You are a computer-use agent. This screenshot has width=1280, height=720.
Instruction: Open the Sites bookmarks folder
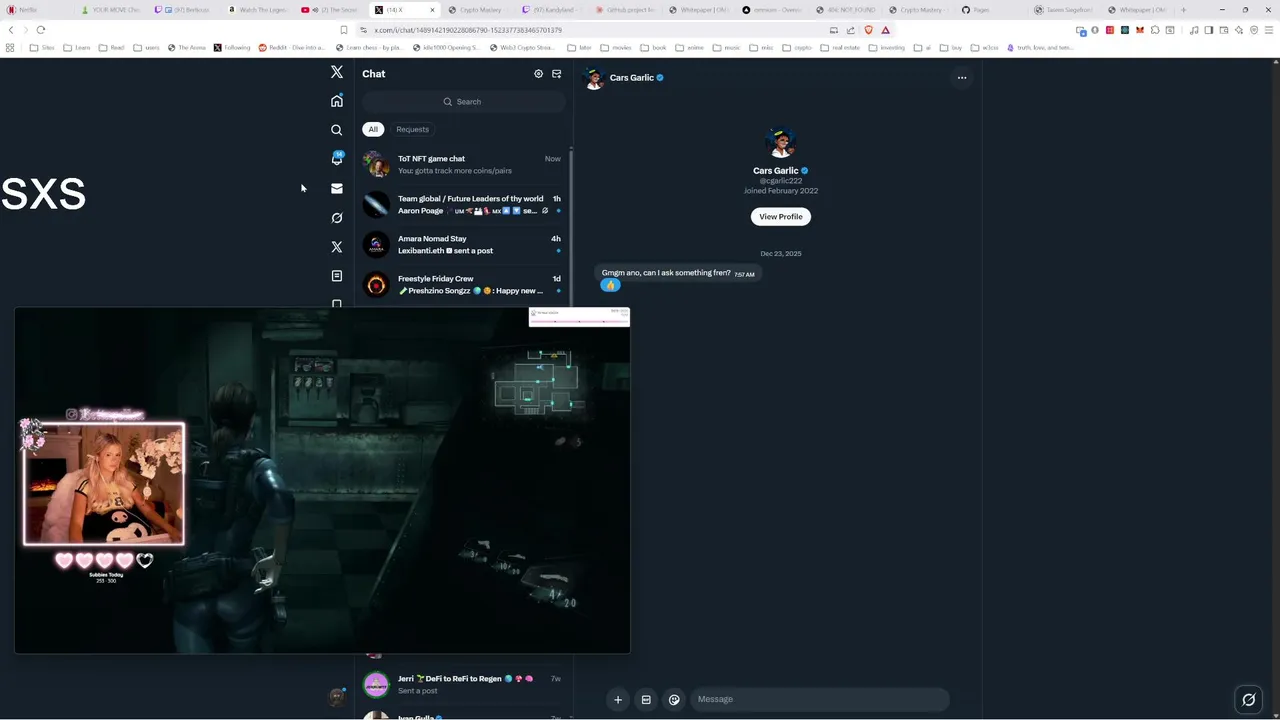click(42, 47)
